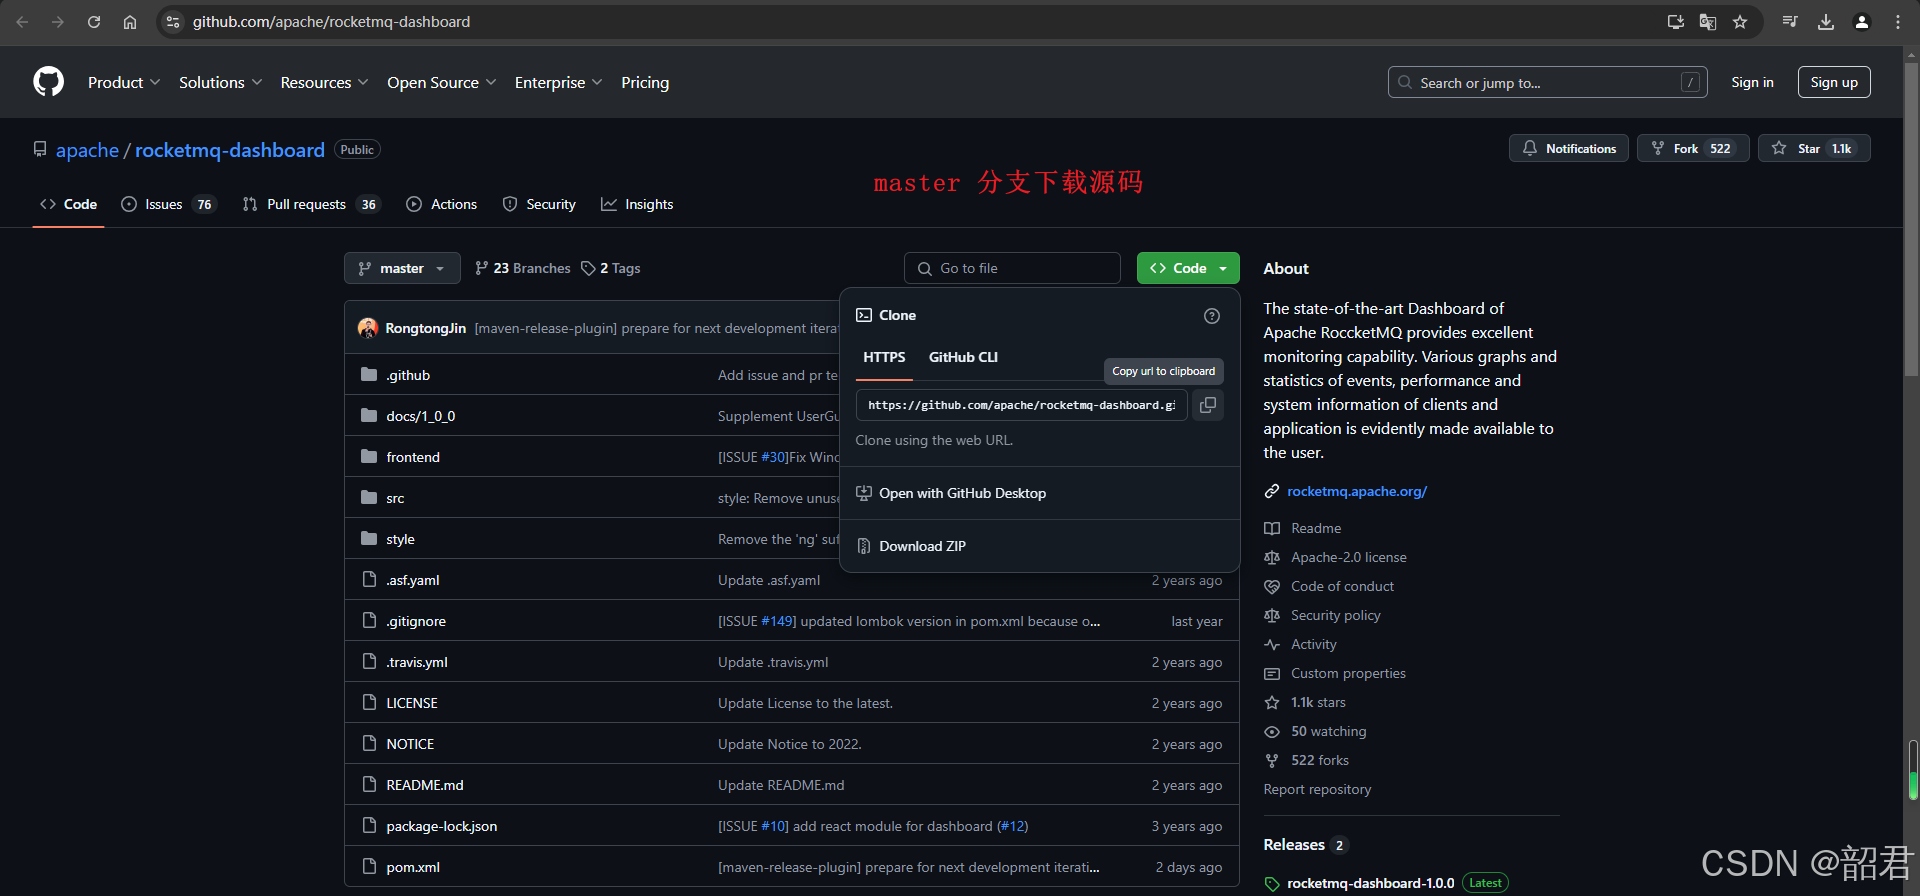The height and width of the screenshot is (896, 1920).
Task: Open the README.md file
Action: pos(425,785)
